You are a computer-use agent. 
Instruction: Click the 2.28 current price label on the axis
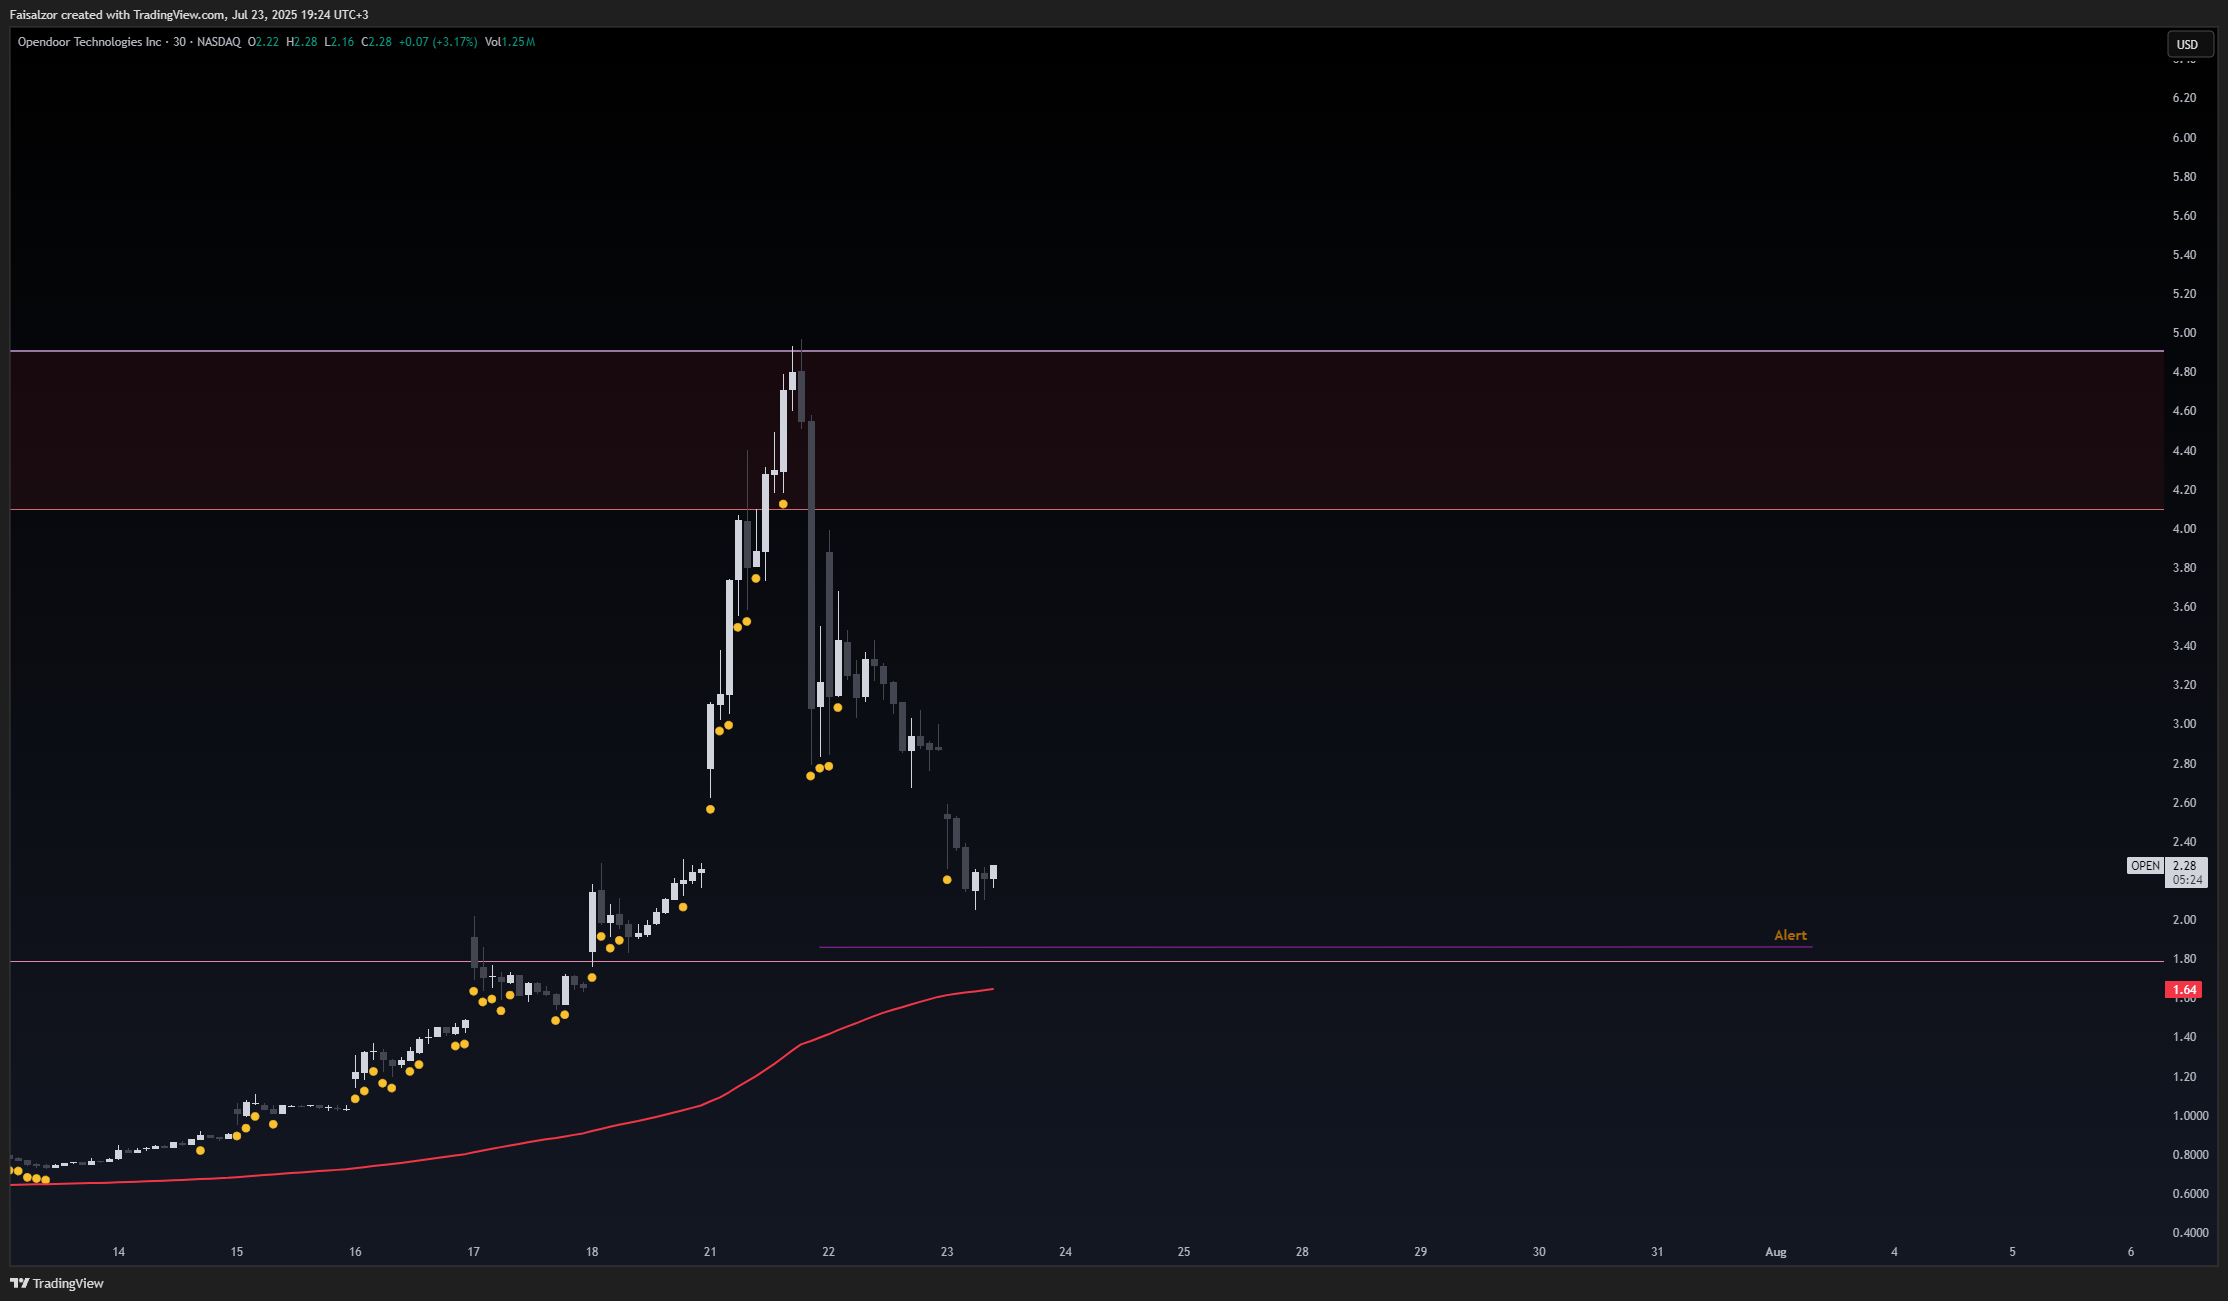point(2185,866)
